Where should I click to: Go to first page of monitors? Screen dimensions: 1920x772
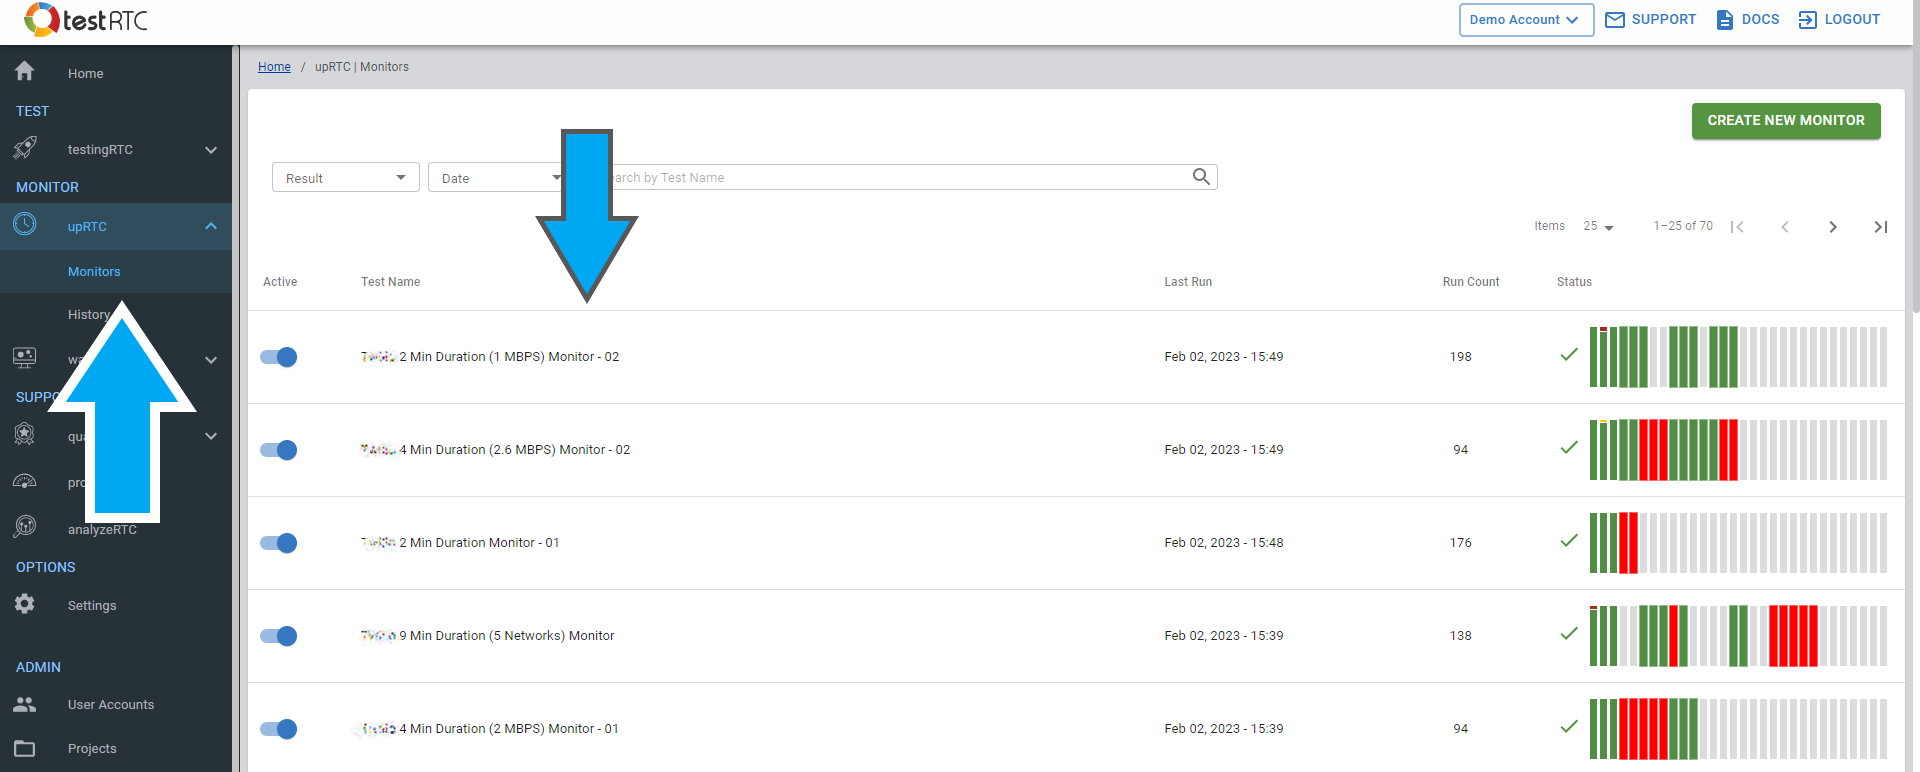point(1738,227)
